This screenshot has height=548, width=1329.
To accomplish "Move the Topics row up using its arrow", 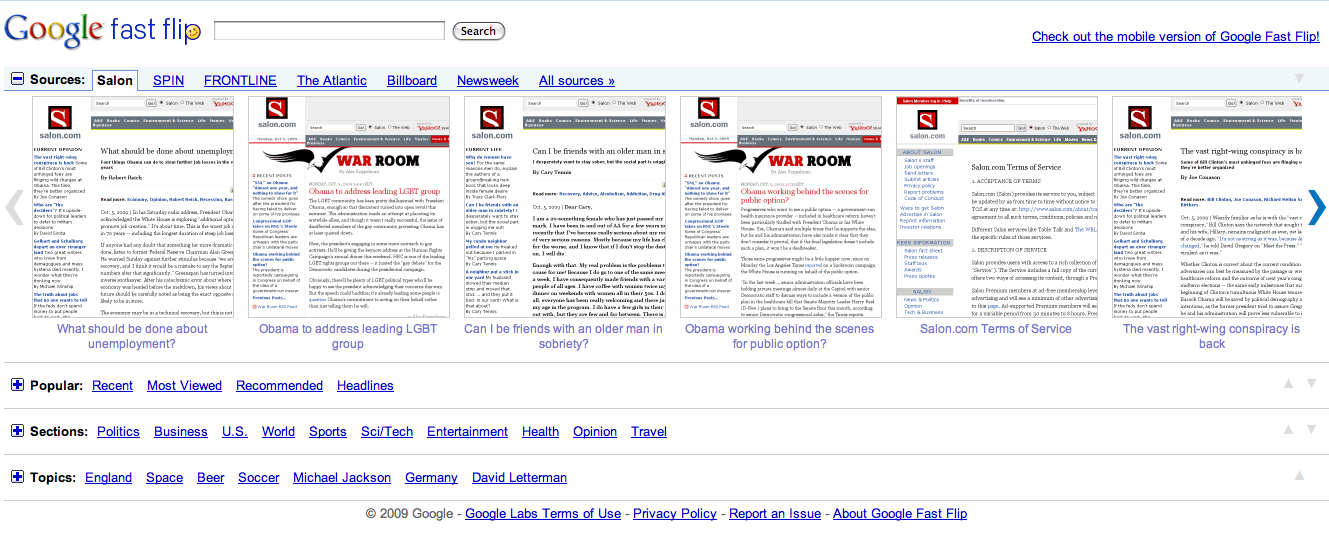I will coord(1299,475).
